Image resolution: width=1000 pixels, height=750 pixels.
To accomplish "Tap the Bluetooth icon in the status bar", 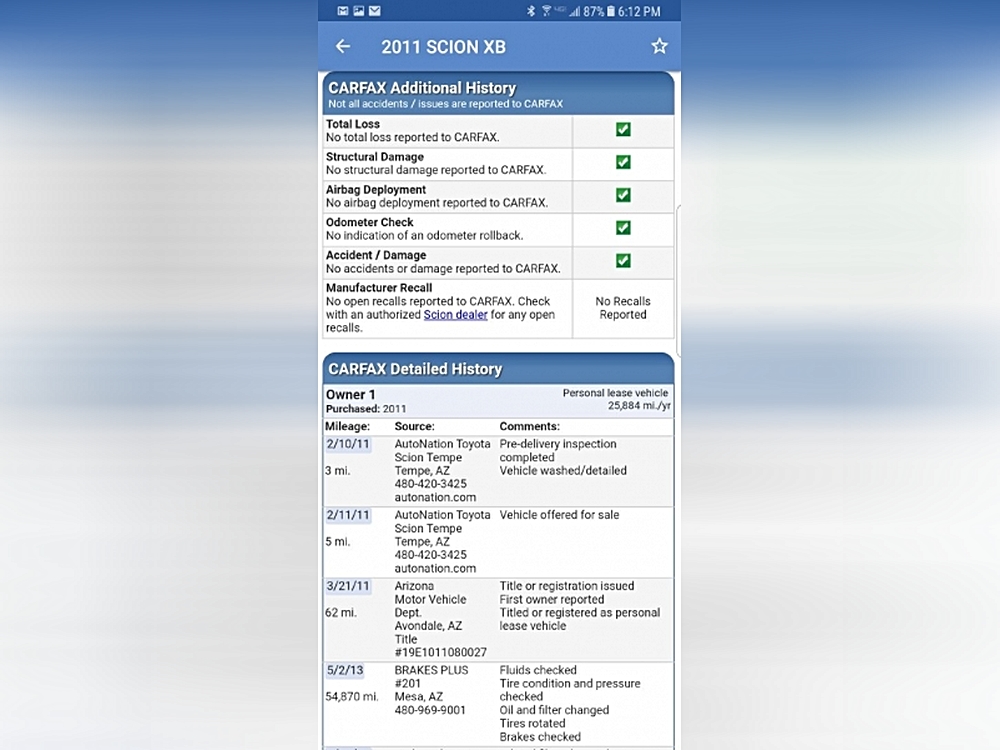I will point(531,11).
